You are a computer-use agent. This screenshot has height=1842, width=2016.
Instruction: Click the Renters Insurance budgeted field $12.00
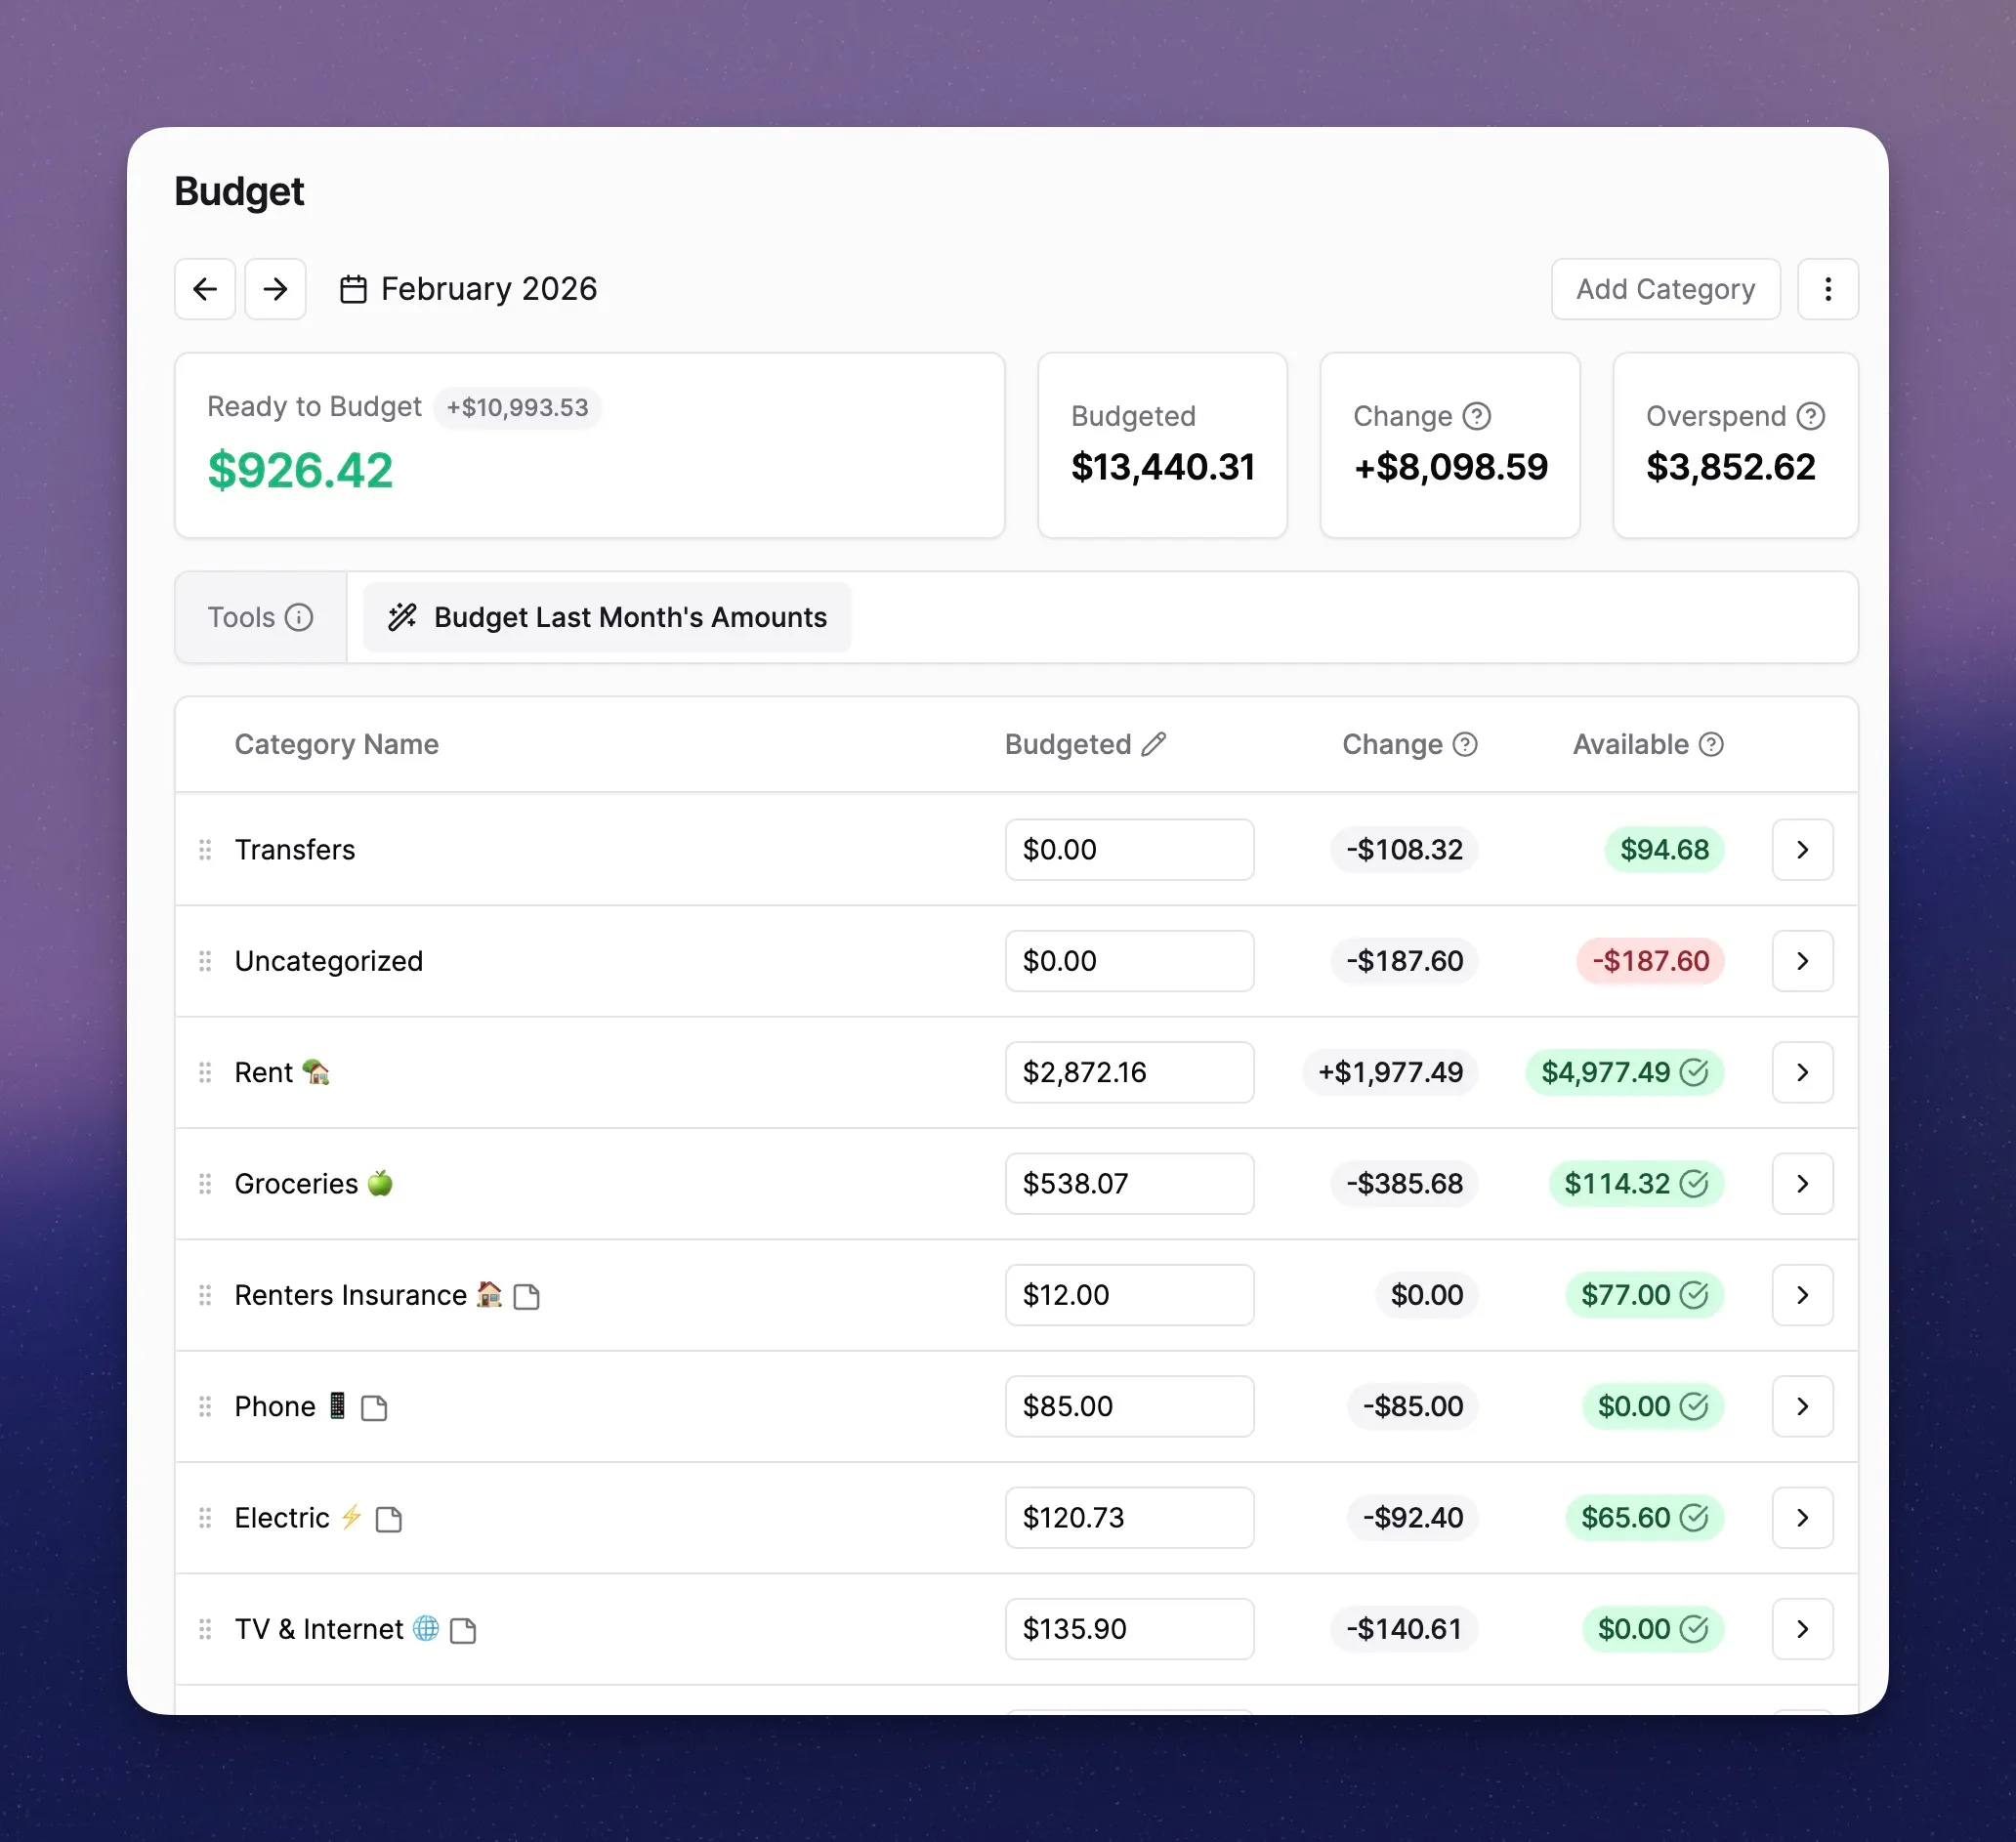point(1129,1294)
